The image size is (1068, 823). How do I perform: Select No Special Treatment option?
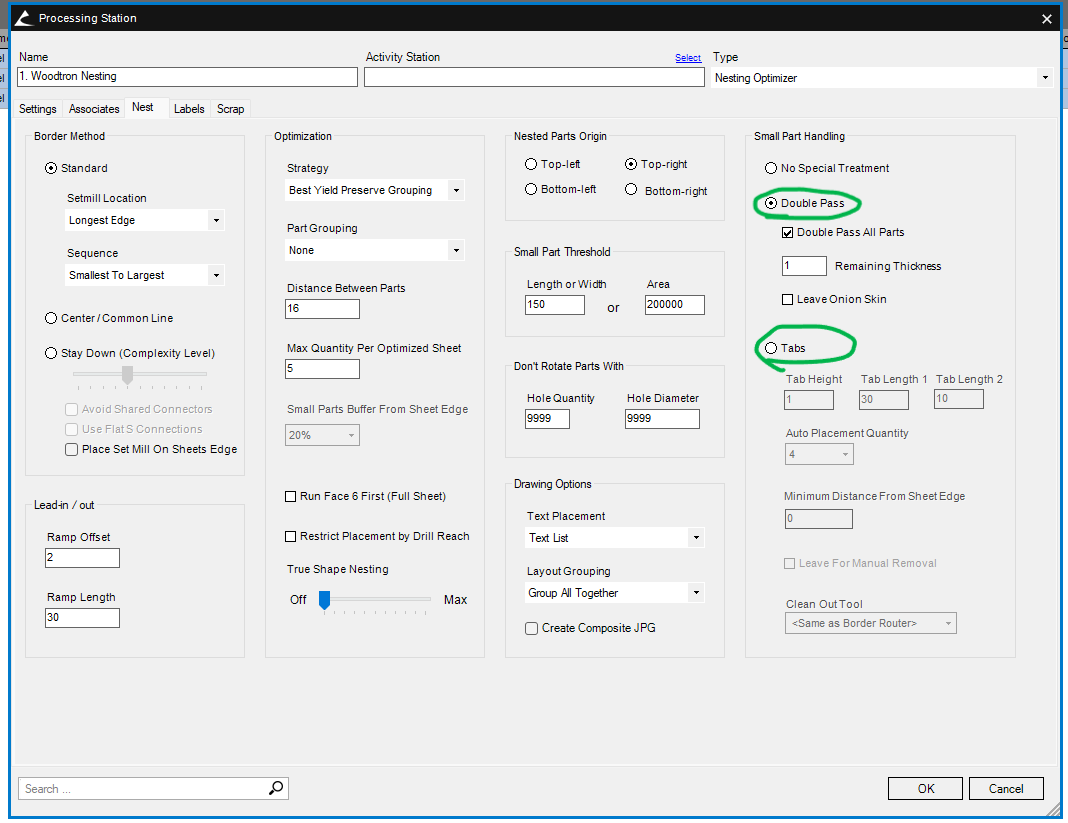pyautogui.click(x=771, y=168)
